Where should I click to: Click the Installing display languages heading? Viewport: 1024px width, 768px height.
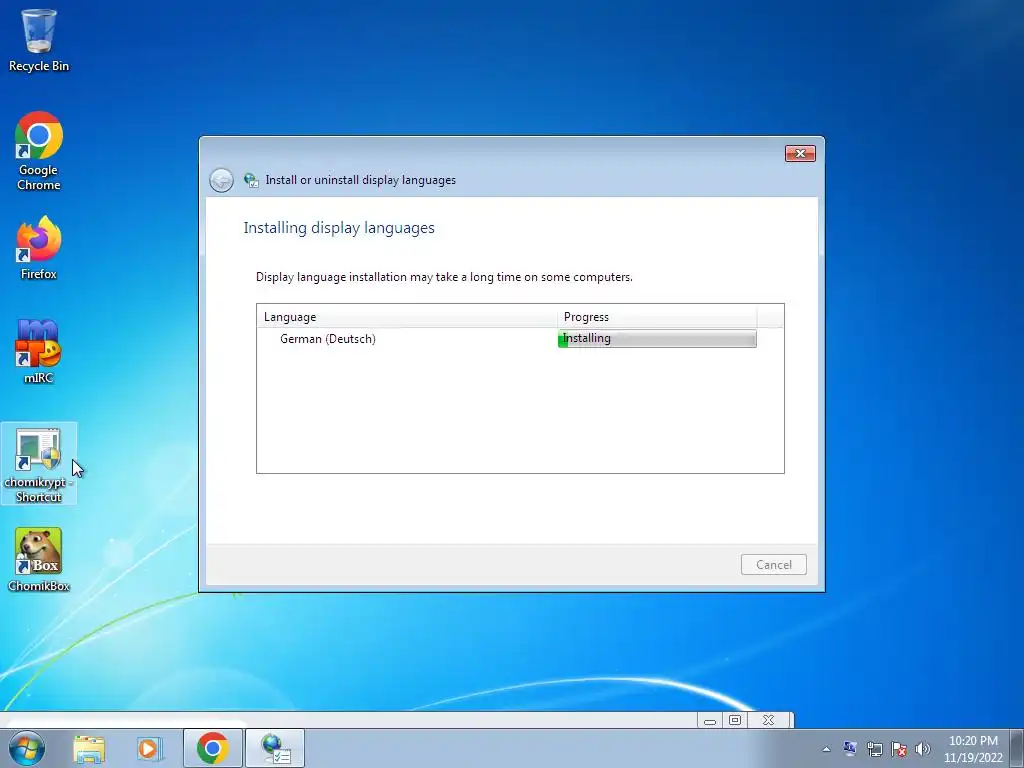tap(339, 228)
